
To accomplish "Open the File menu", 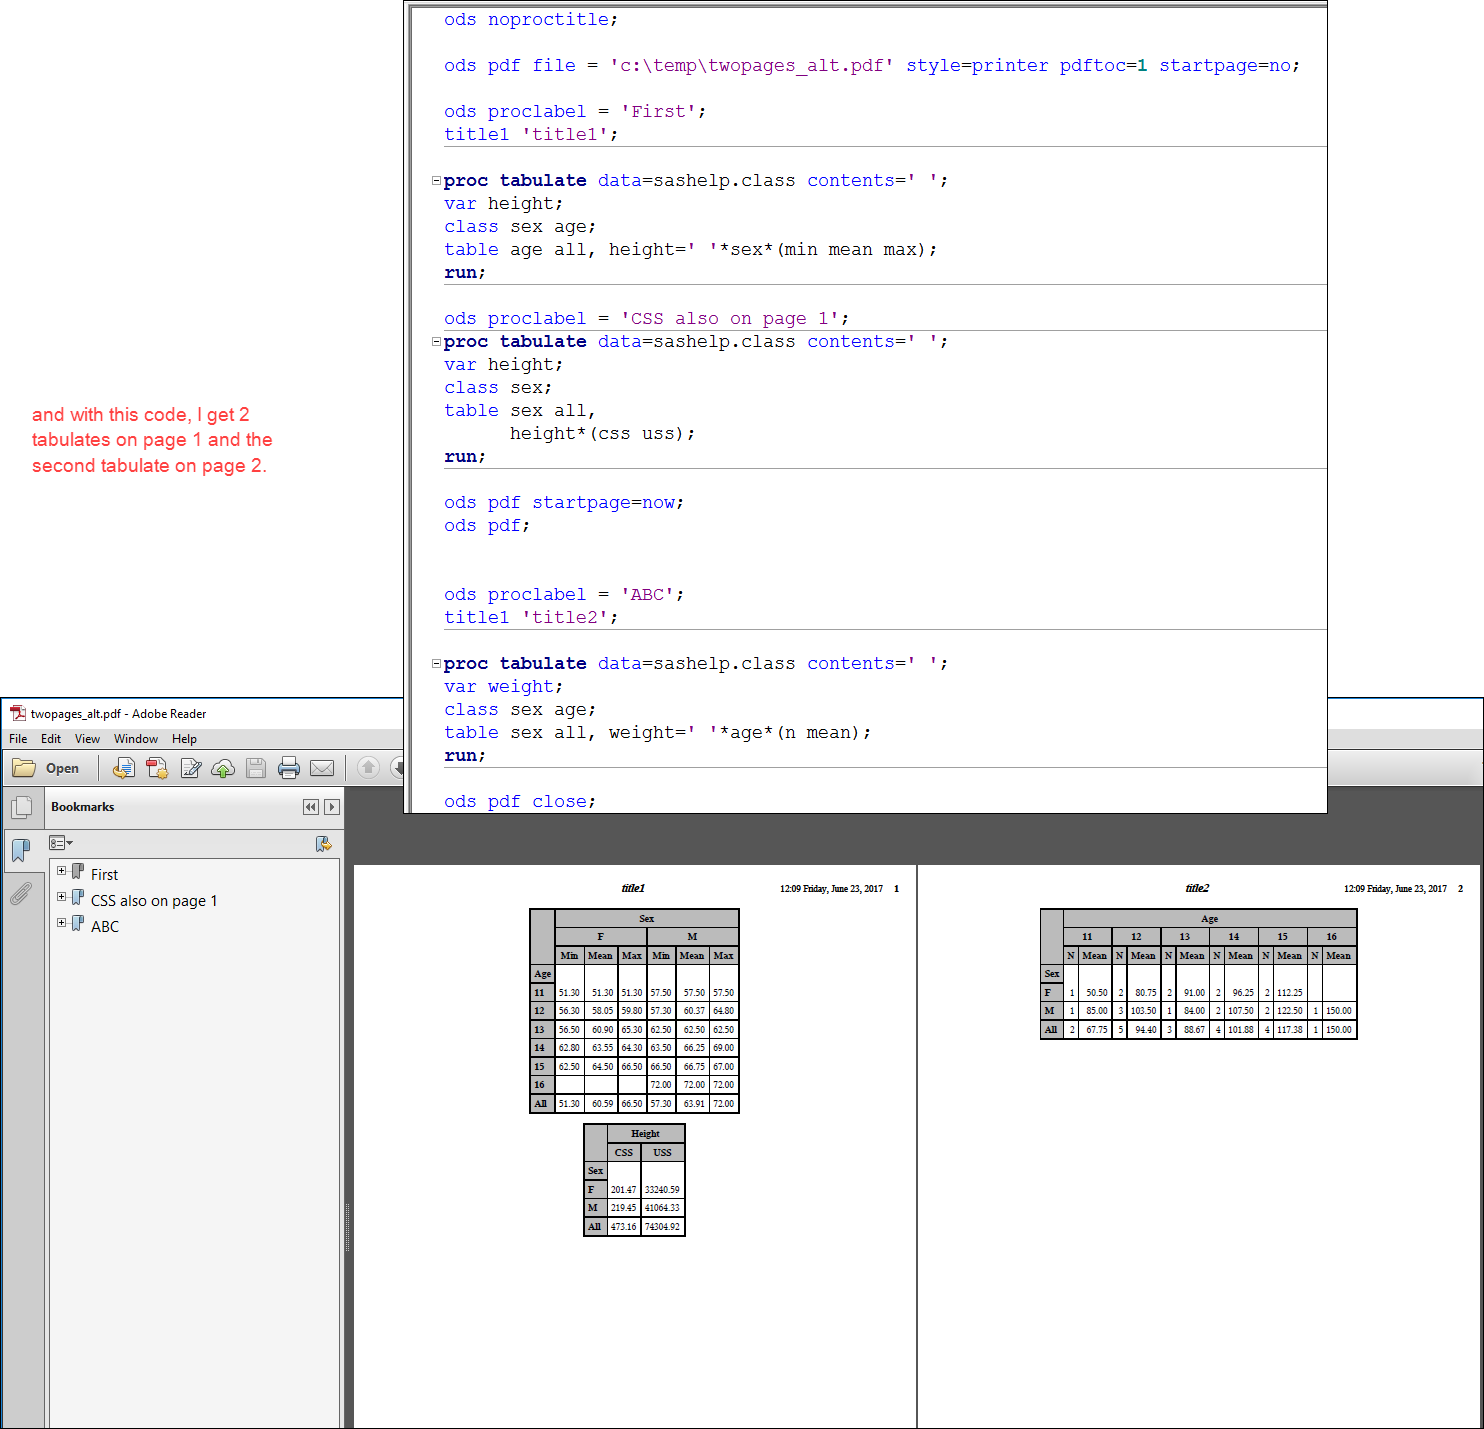I will [18, 739].
